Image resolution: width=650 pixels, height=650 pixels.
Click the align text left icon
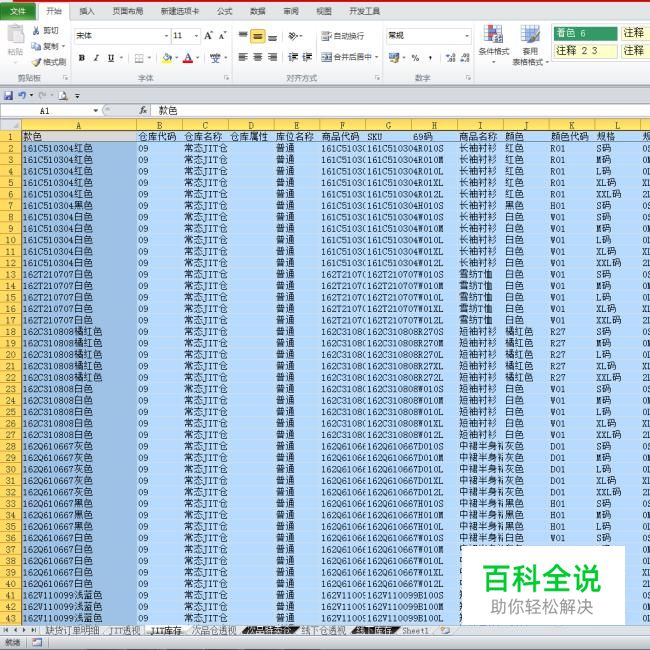243,57
